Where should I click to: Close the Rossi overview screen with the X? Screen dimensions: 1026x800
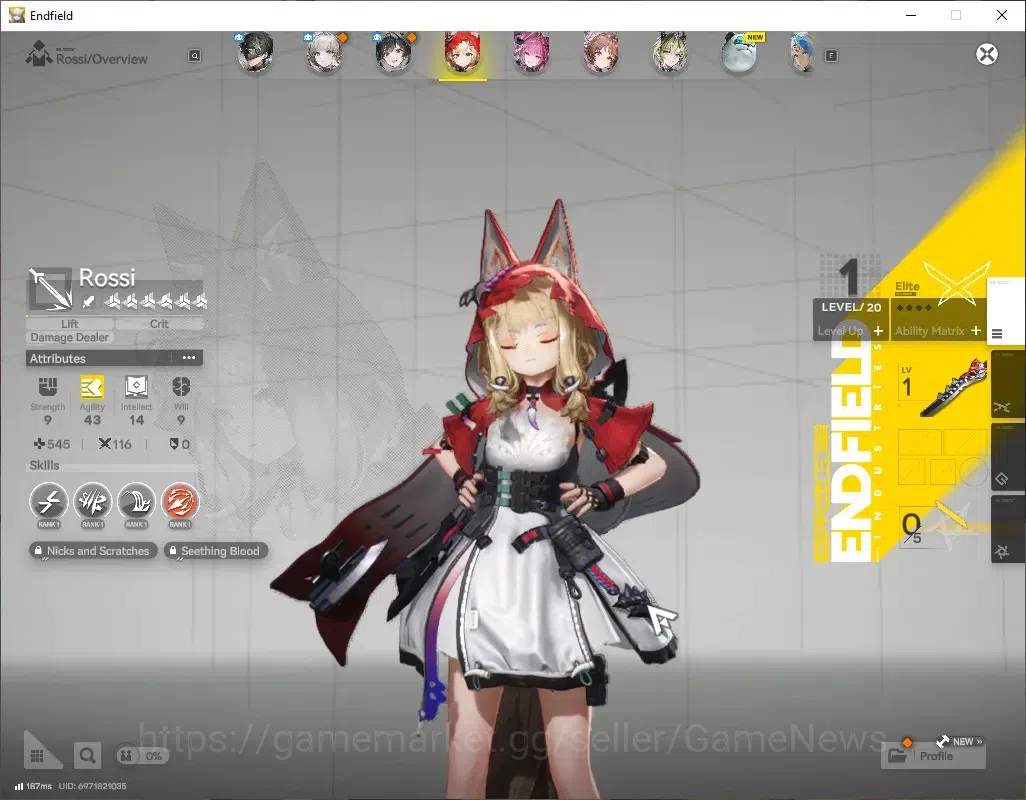[x=987, y=54]
